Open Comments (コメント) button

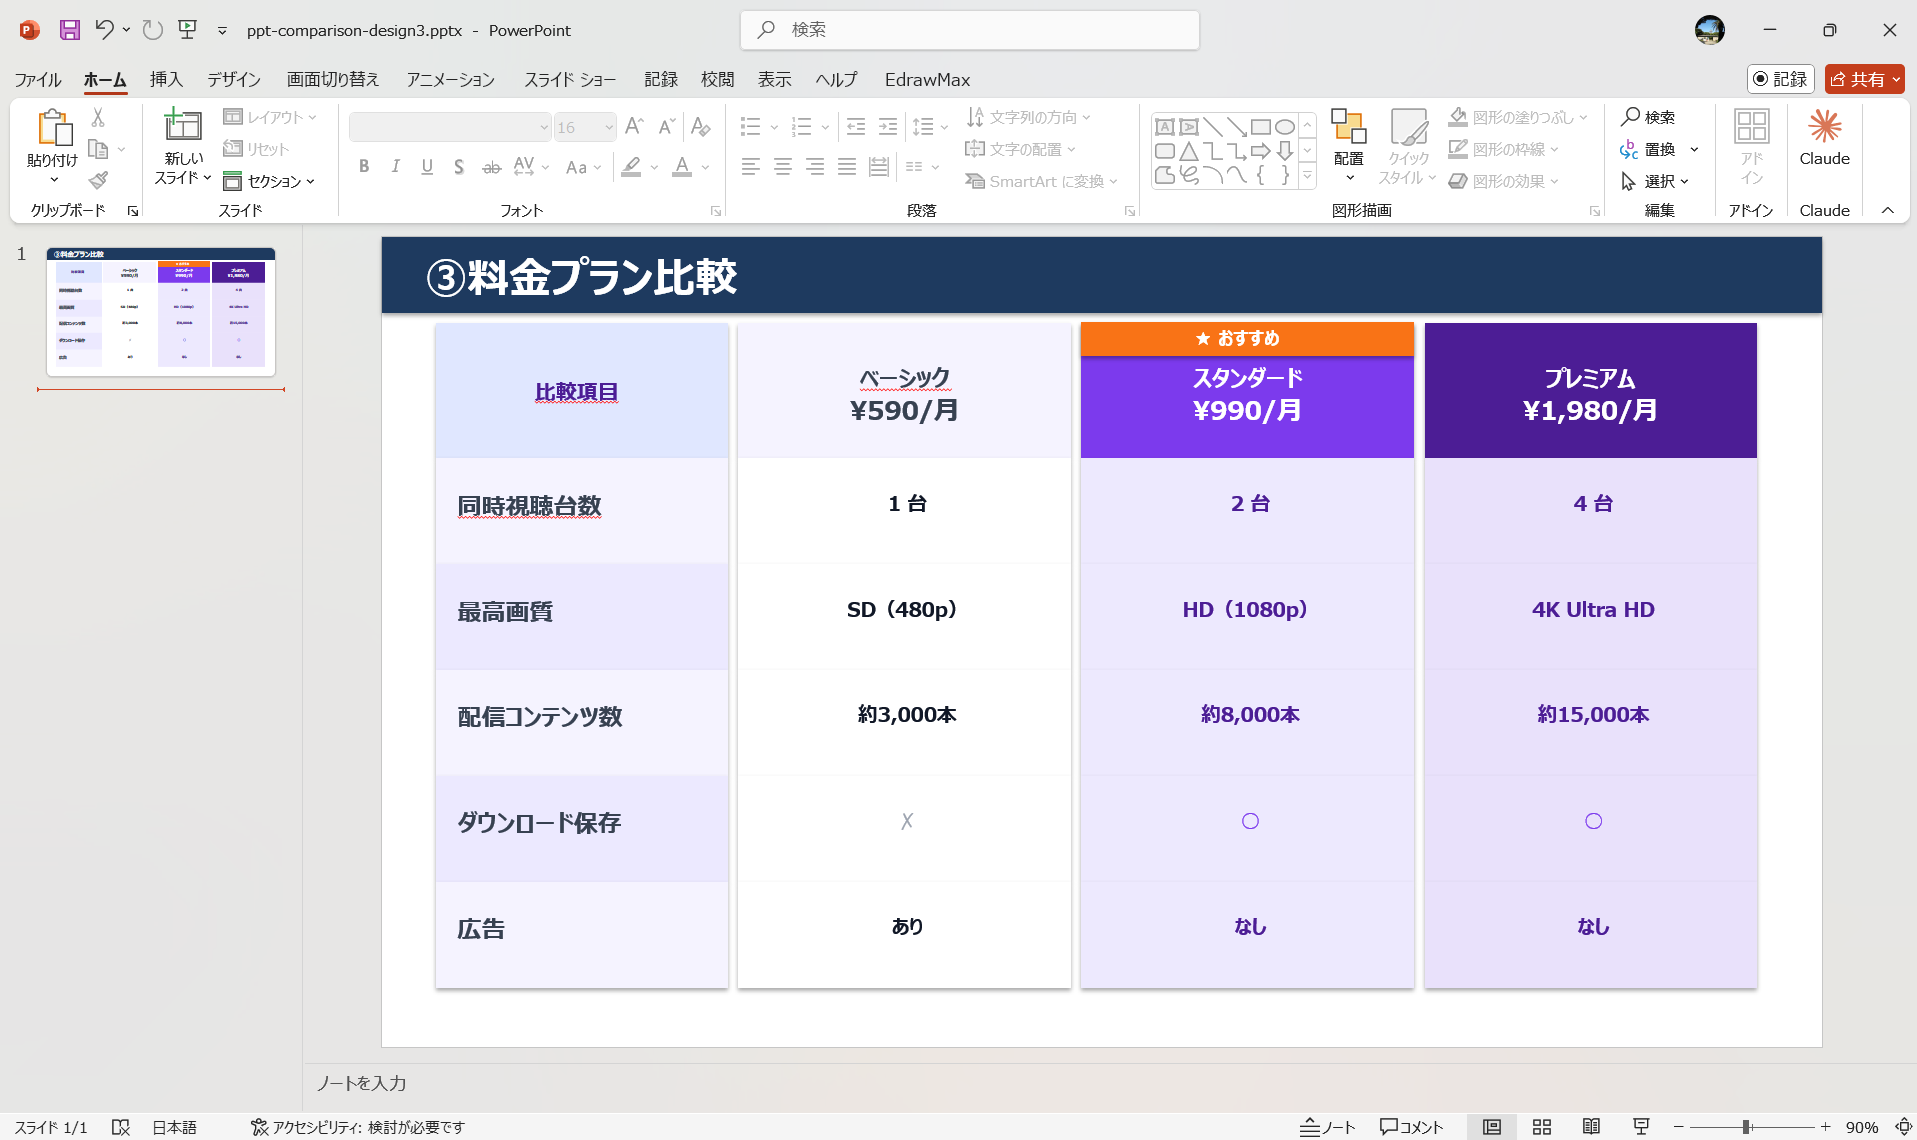pyautogui.click(x=1411, y=1127)
